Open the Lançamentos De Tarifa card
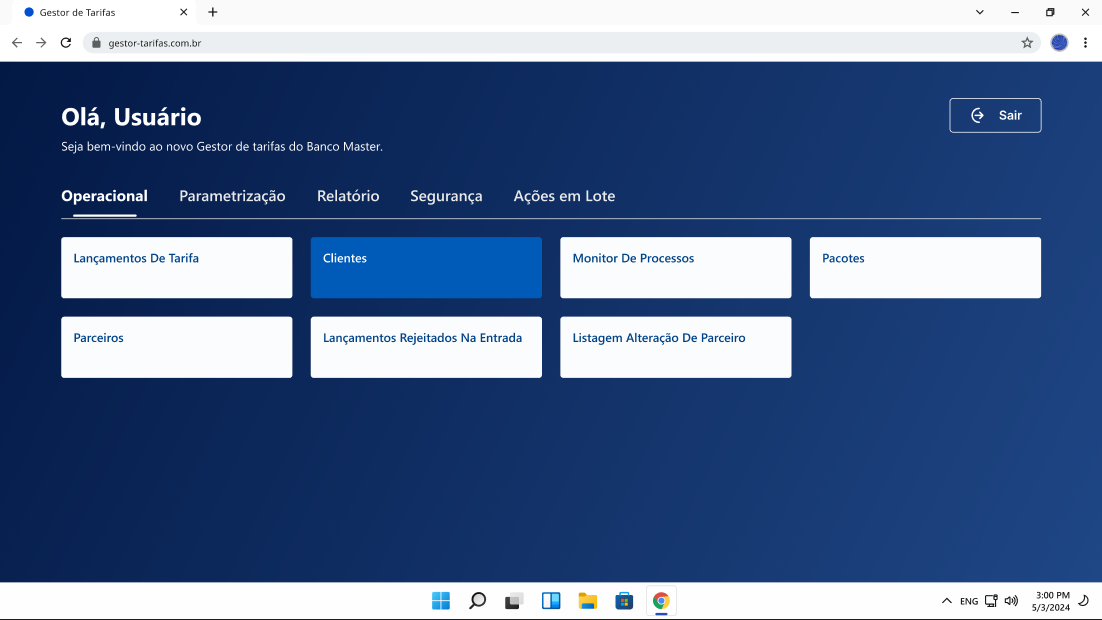 [176, 267]
